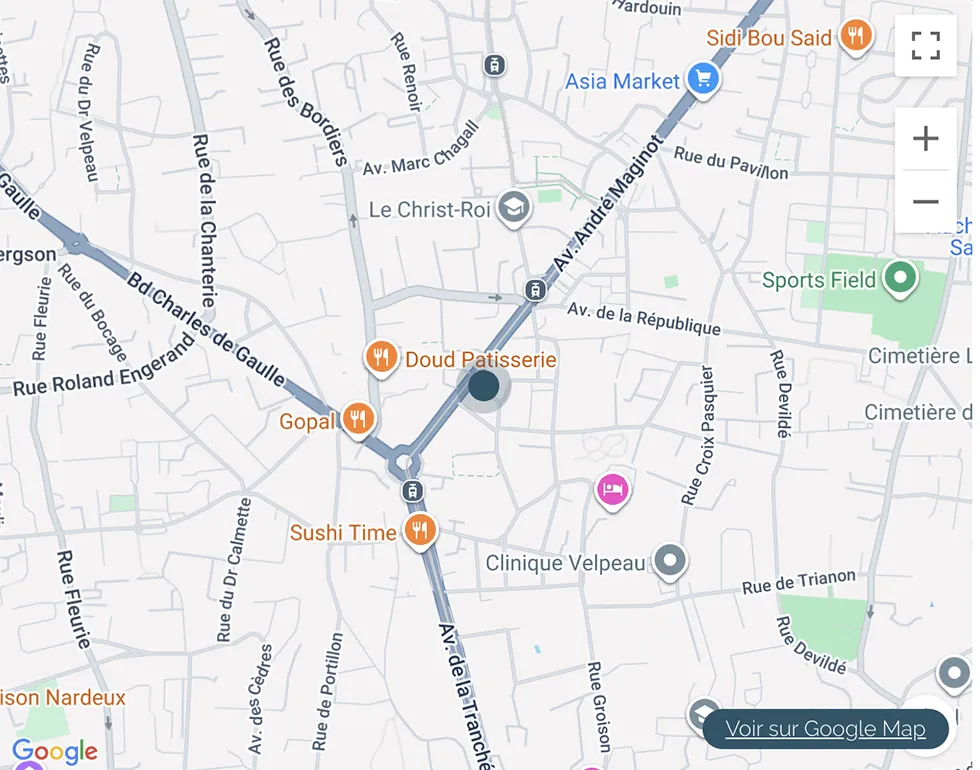Select the Sports Field green pin

(x=901, y=277)
